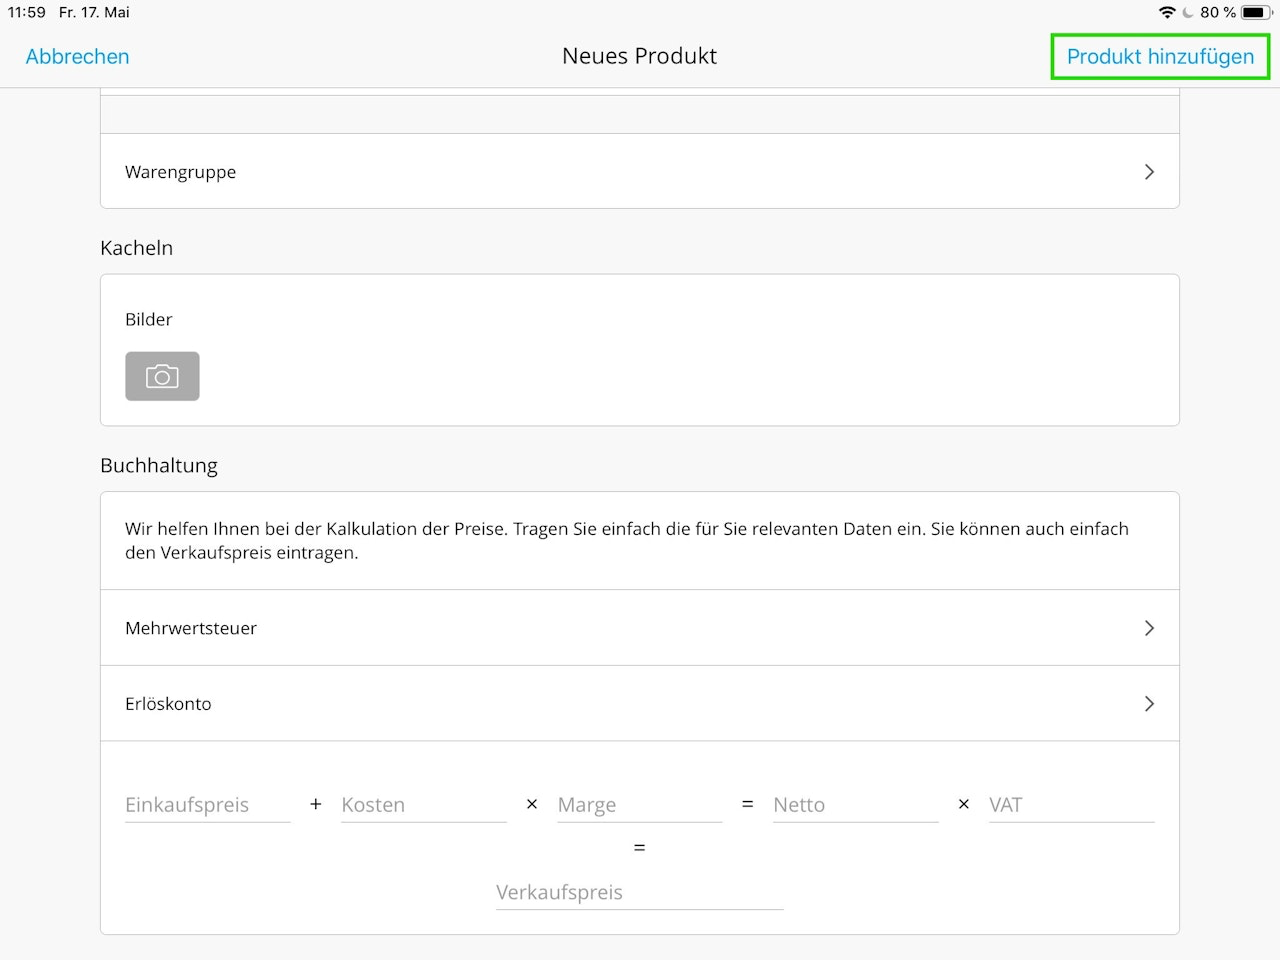Tap the Do Not Disturb moon icon

pos(1188,12)
